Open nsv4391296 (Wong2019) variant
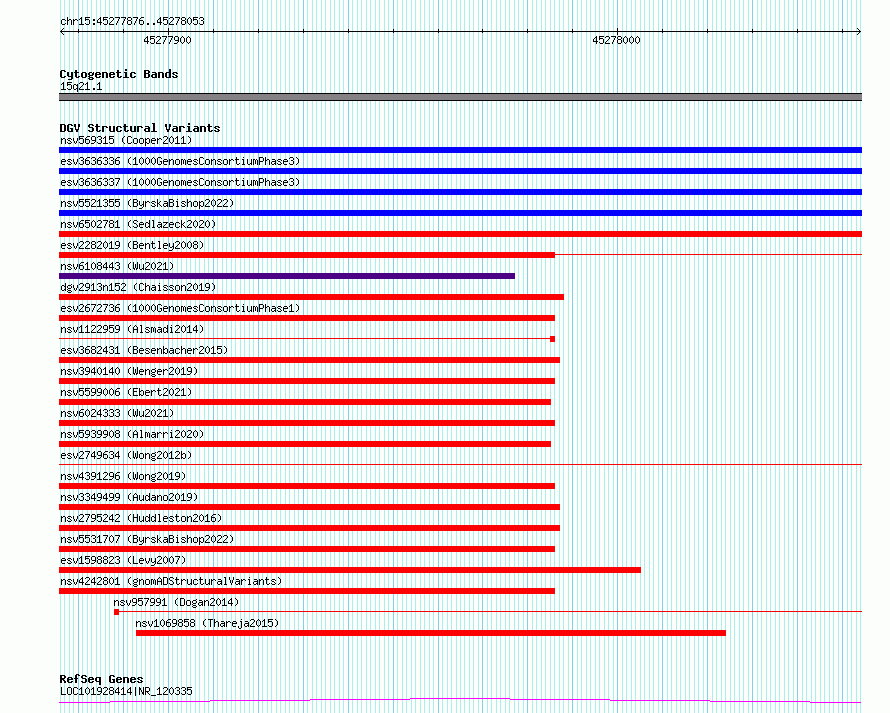Image resolution: width=890 pixels, height=713 pixels. tap(123, 476)
